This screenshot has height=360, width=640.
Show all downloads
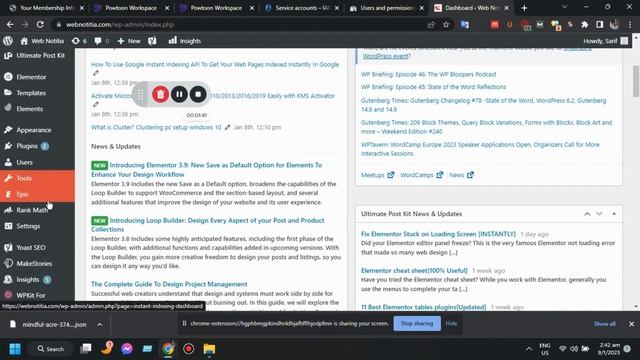coord(604,324)
